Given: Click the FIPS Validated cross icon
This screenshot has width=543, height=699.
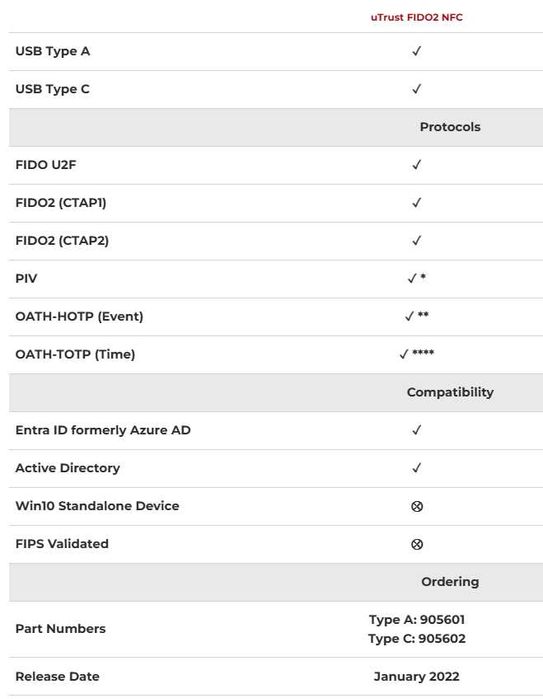Looking at the screenshot, I should (x=417, y=544).
